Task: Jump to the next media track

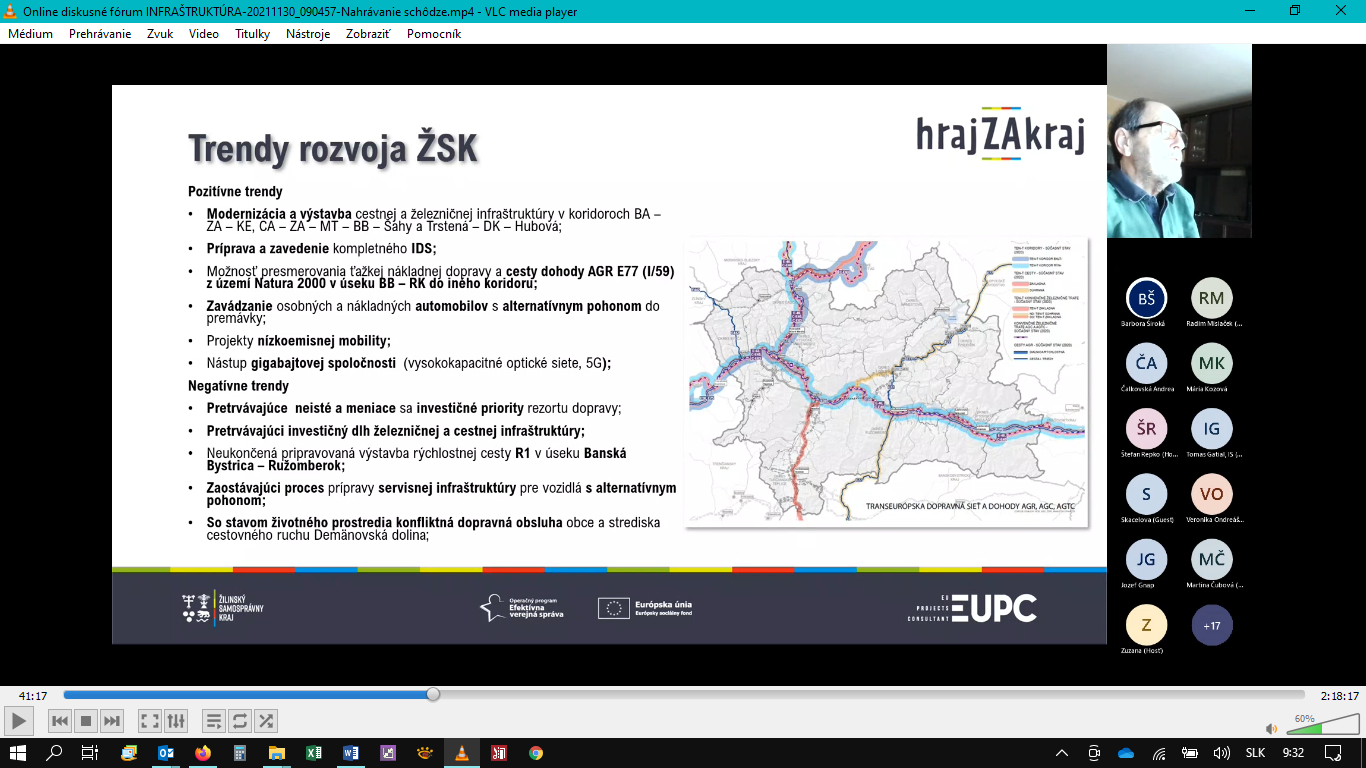Action: pos(112,720)
